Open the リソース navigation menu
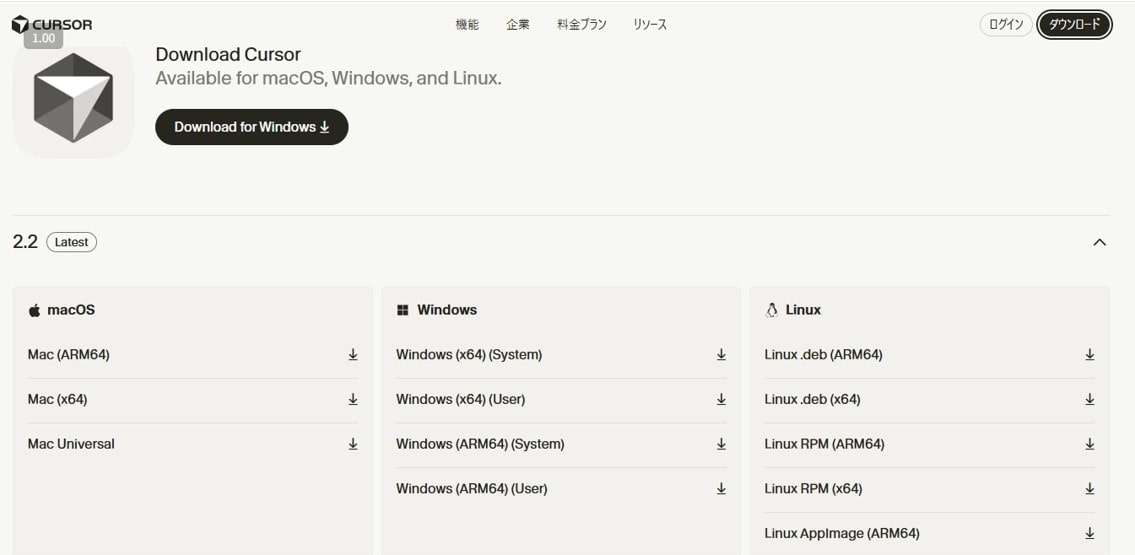 coord(650,25)
